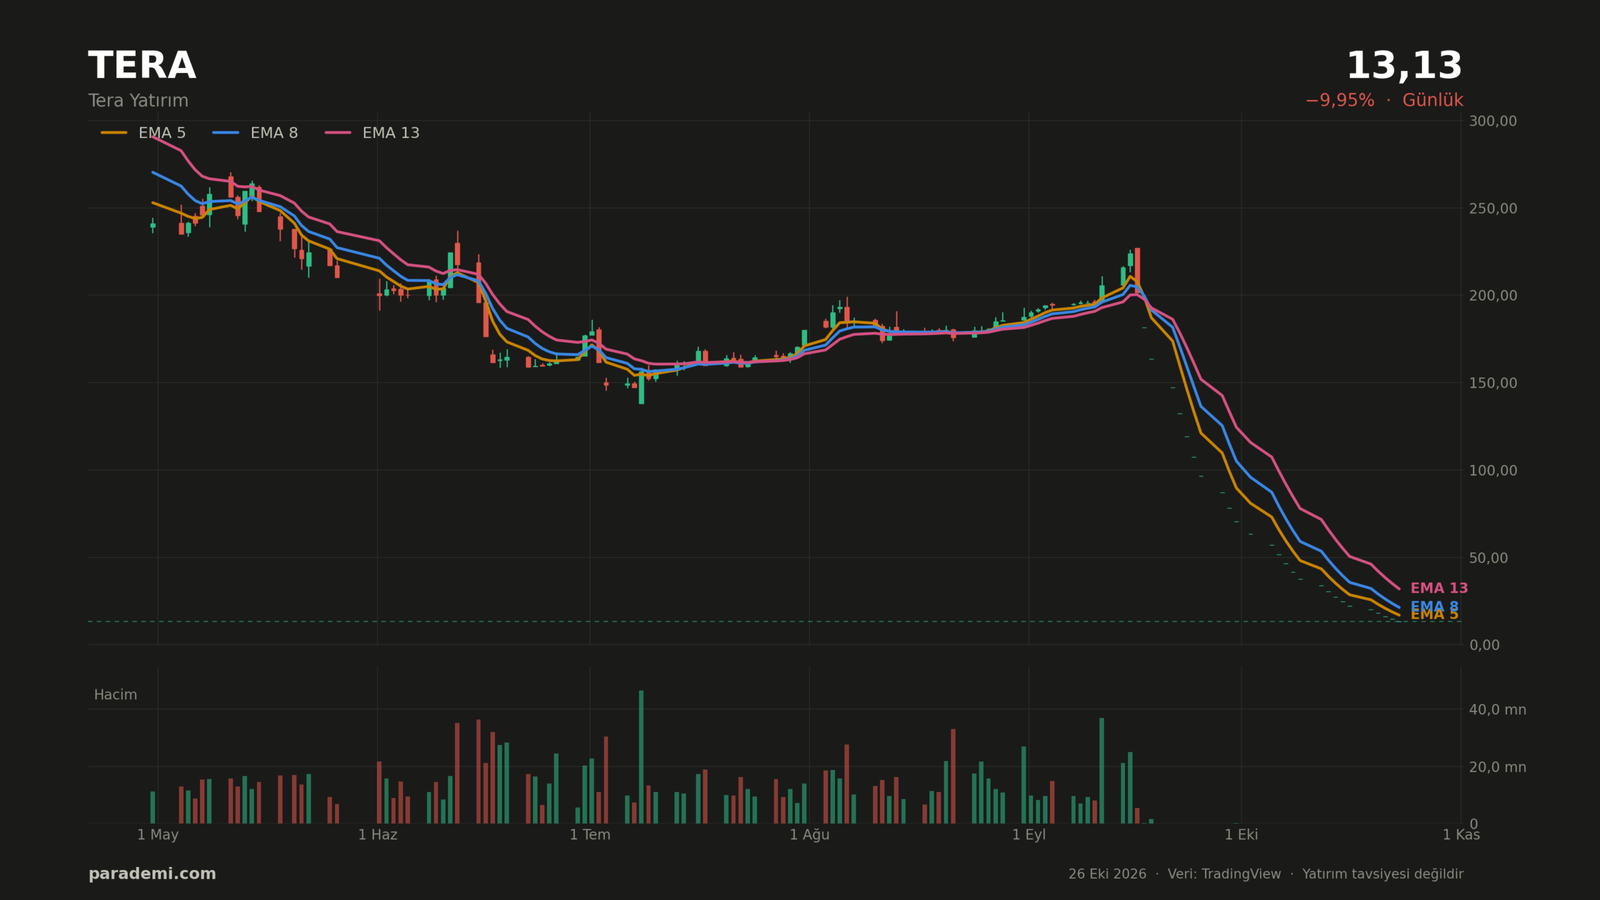The height and width of the screenshot is (900, 1600).
Task: Click the 100,00 price axis label
Action: 1493,470
